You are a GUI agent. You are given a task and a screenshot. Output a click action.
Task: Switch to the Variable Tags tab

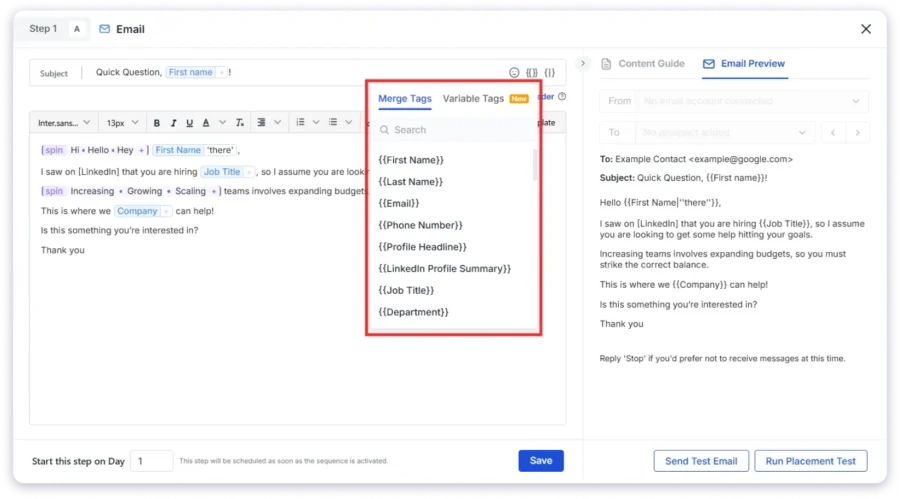pos(473,99)
